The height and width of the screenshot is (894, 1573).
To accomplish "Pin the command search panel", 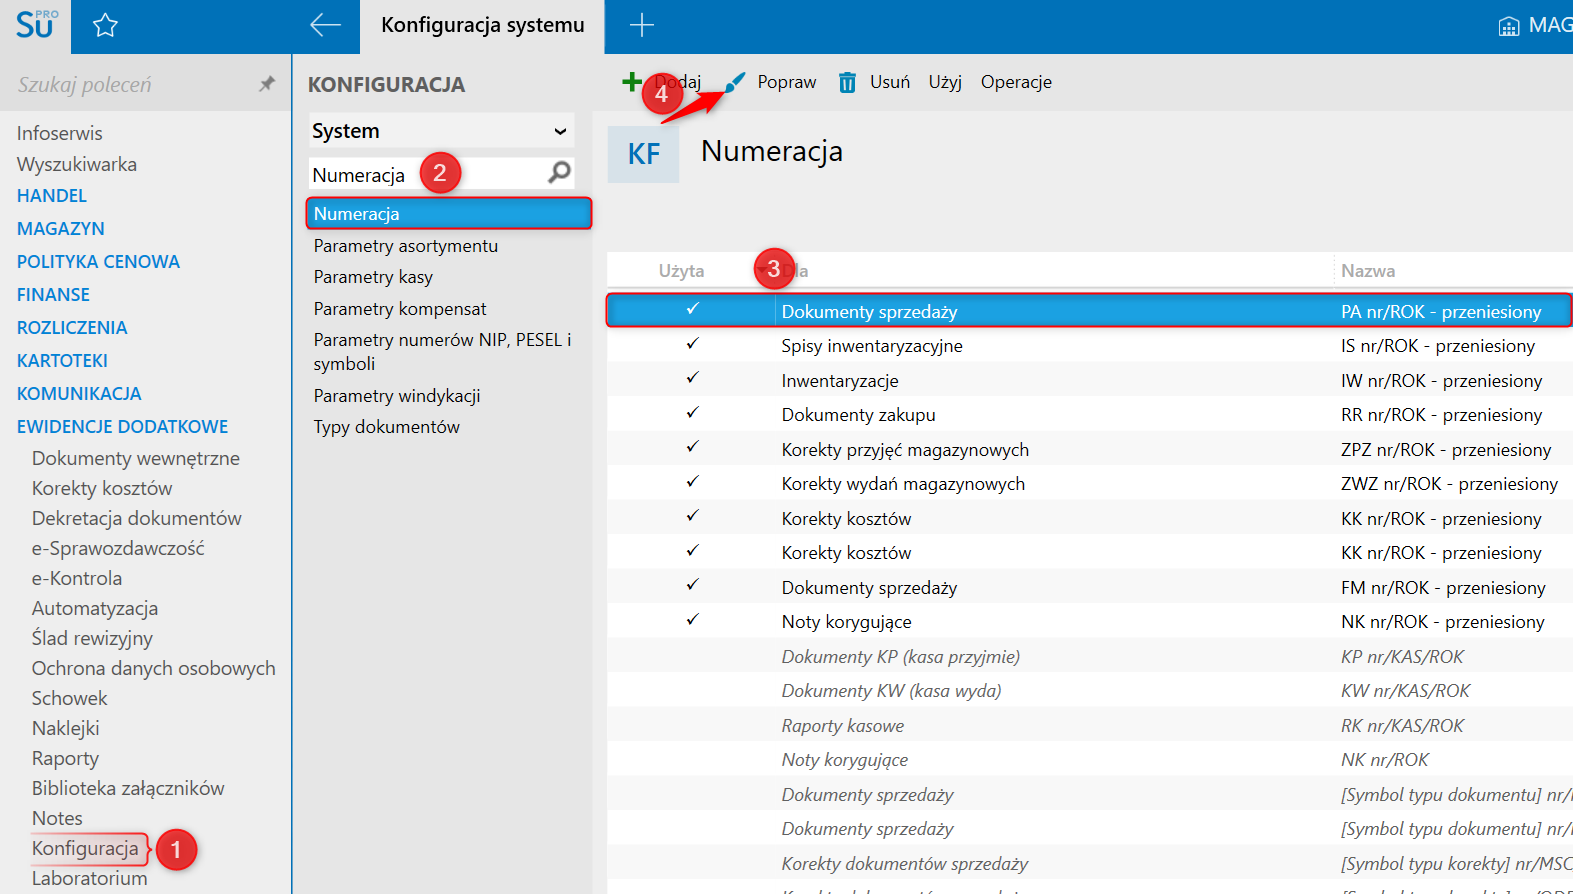I will coord(266,84).
